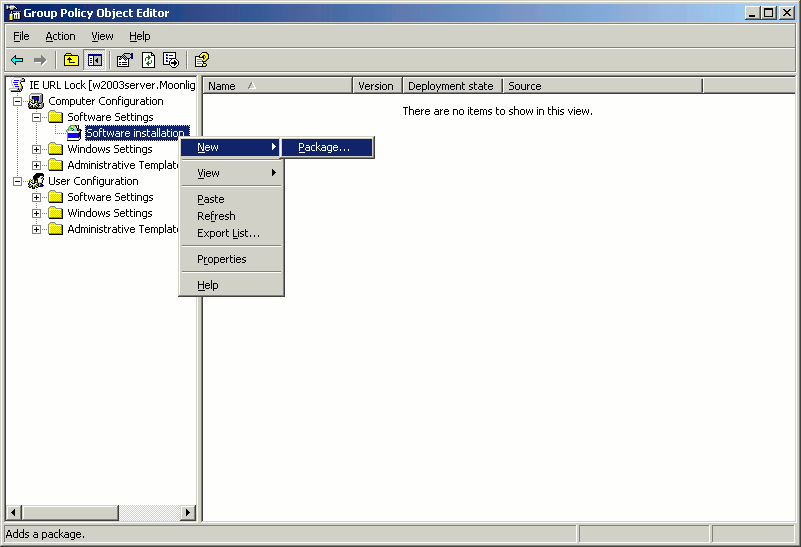Viewport: 801px width, 547px height.
Task: Select IE URL Lock root node label
Action: tap(112, 85)
